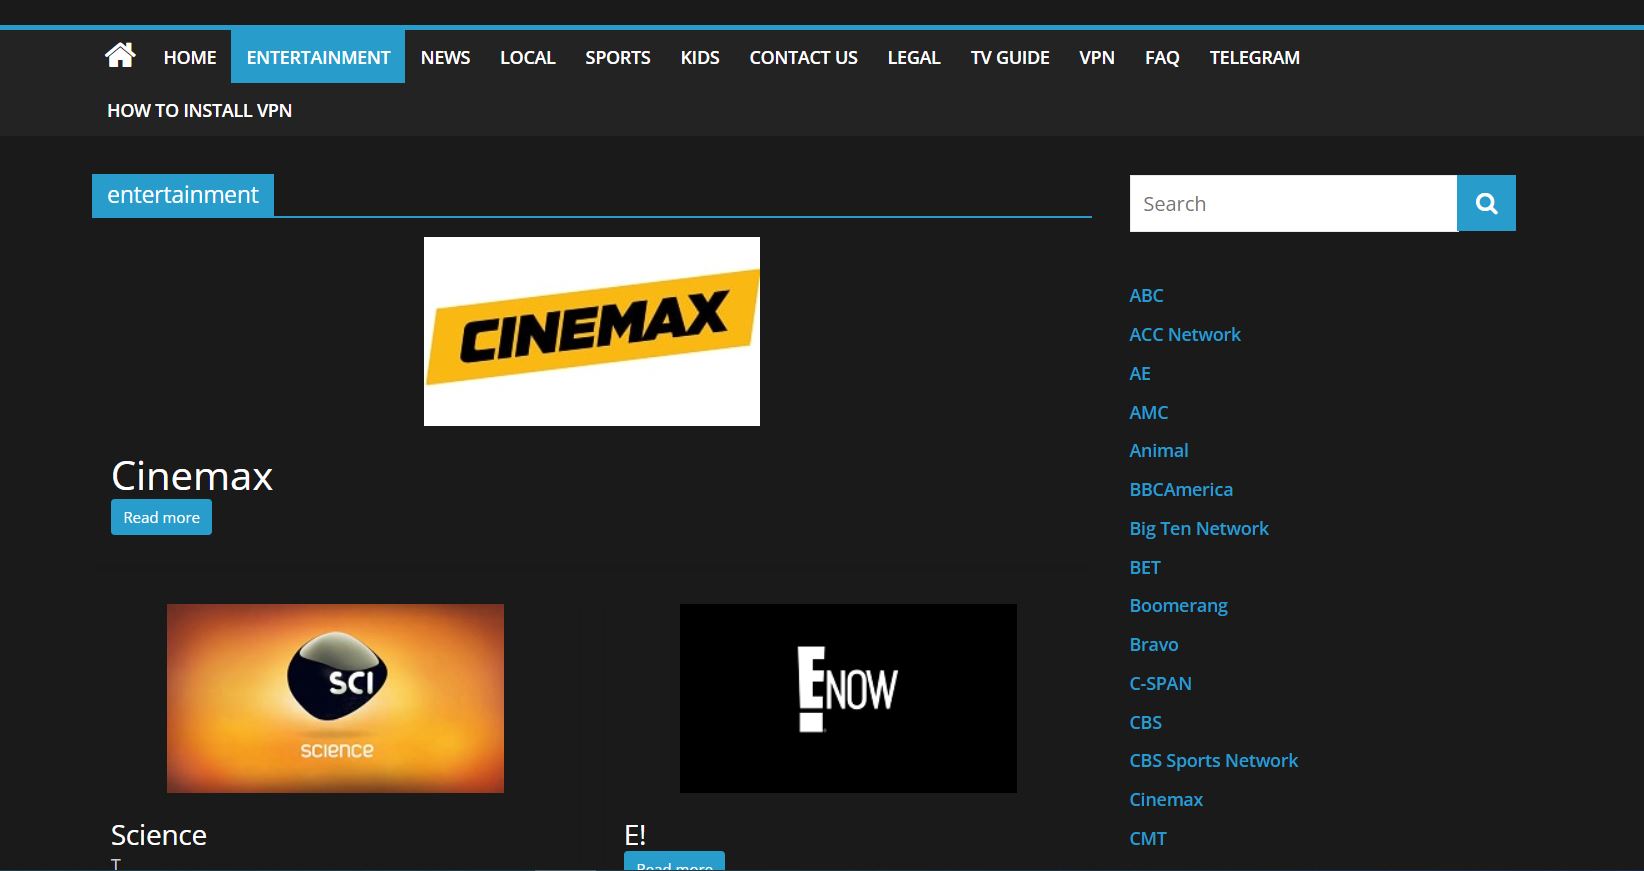The height and width of the screenshot is (871, 1644).
Task: Open the KIDS category
Action: click(700, 57)
